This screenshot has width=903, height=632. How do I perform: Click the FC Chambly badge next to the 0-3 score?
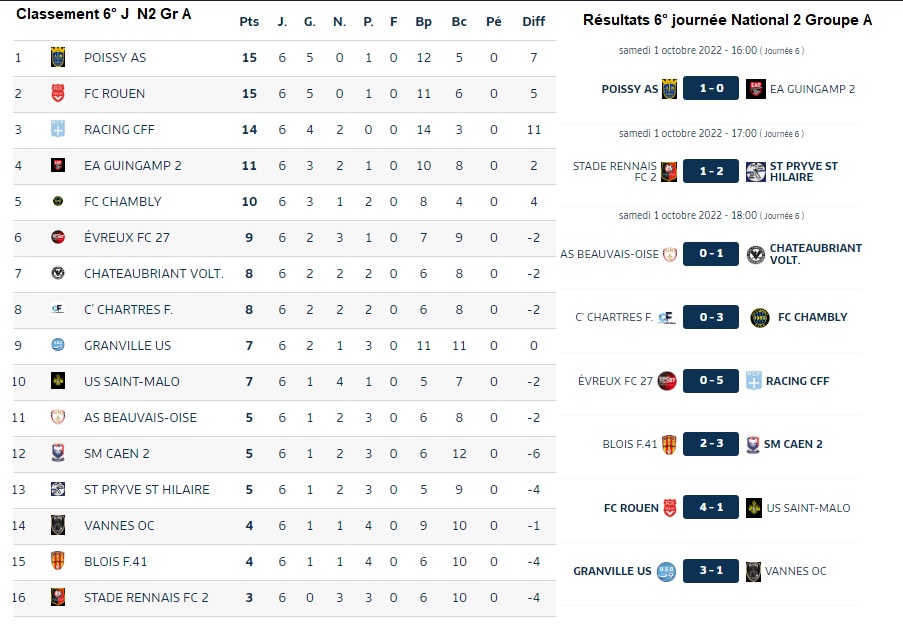coord(760,317)
